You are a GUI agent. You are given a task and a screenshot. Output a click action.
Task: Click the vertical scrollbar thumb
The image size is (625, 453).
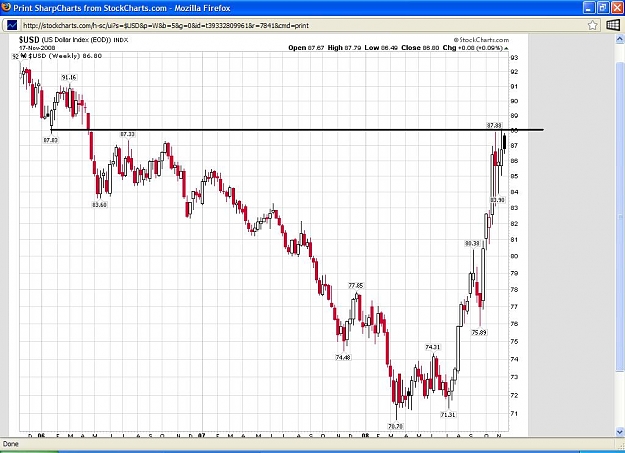pos(620,217)
